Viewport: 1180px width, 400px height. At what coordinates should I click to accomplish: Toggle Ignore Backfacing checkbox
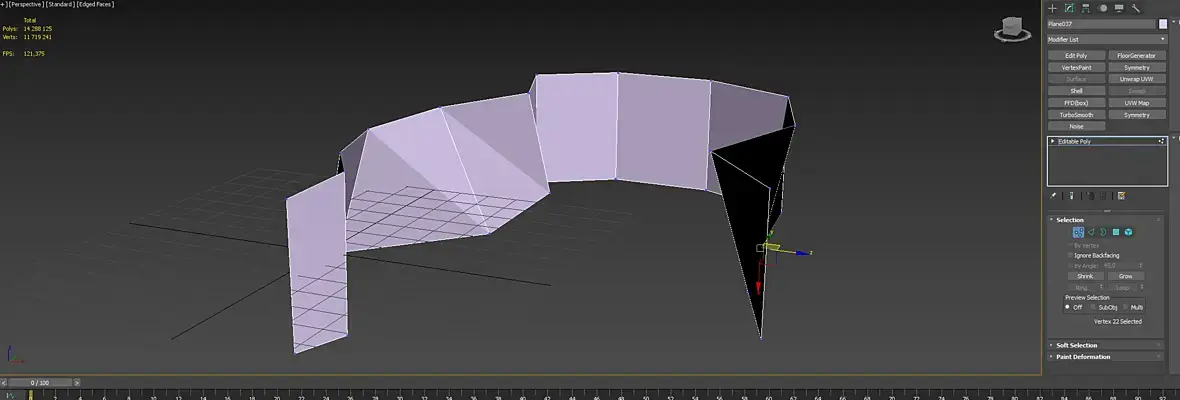(x=1071, y=256)
